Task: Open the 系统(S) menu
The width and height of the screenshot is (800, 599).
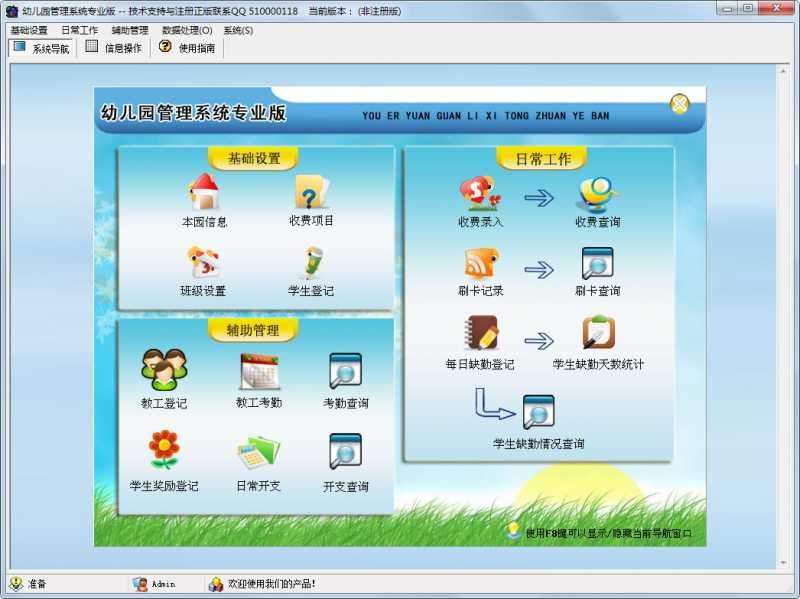Action: click(x=239, y=31)
